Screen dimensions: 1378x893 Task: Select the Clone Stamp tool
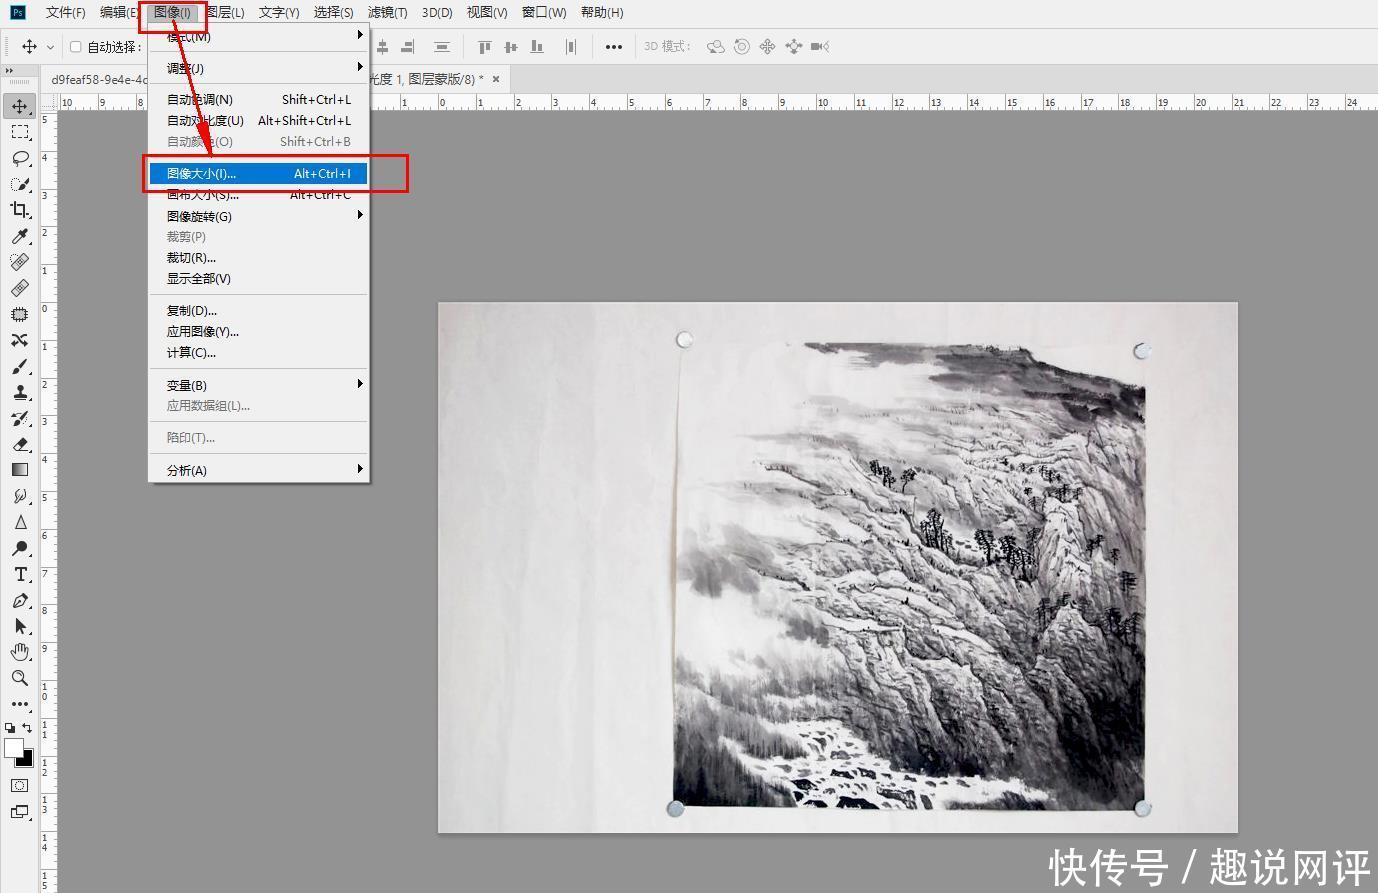coord(19,392)
